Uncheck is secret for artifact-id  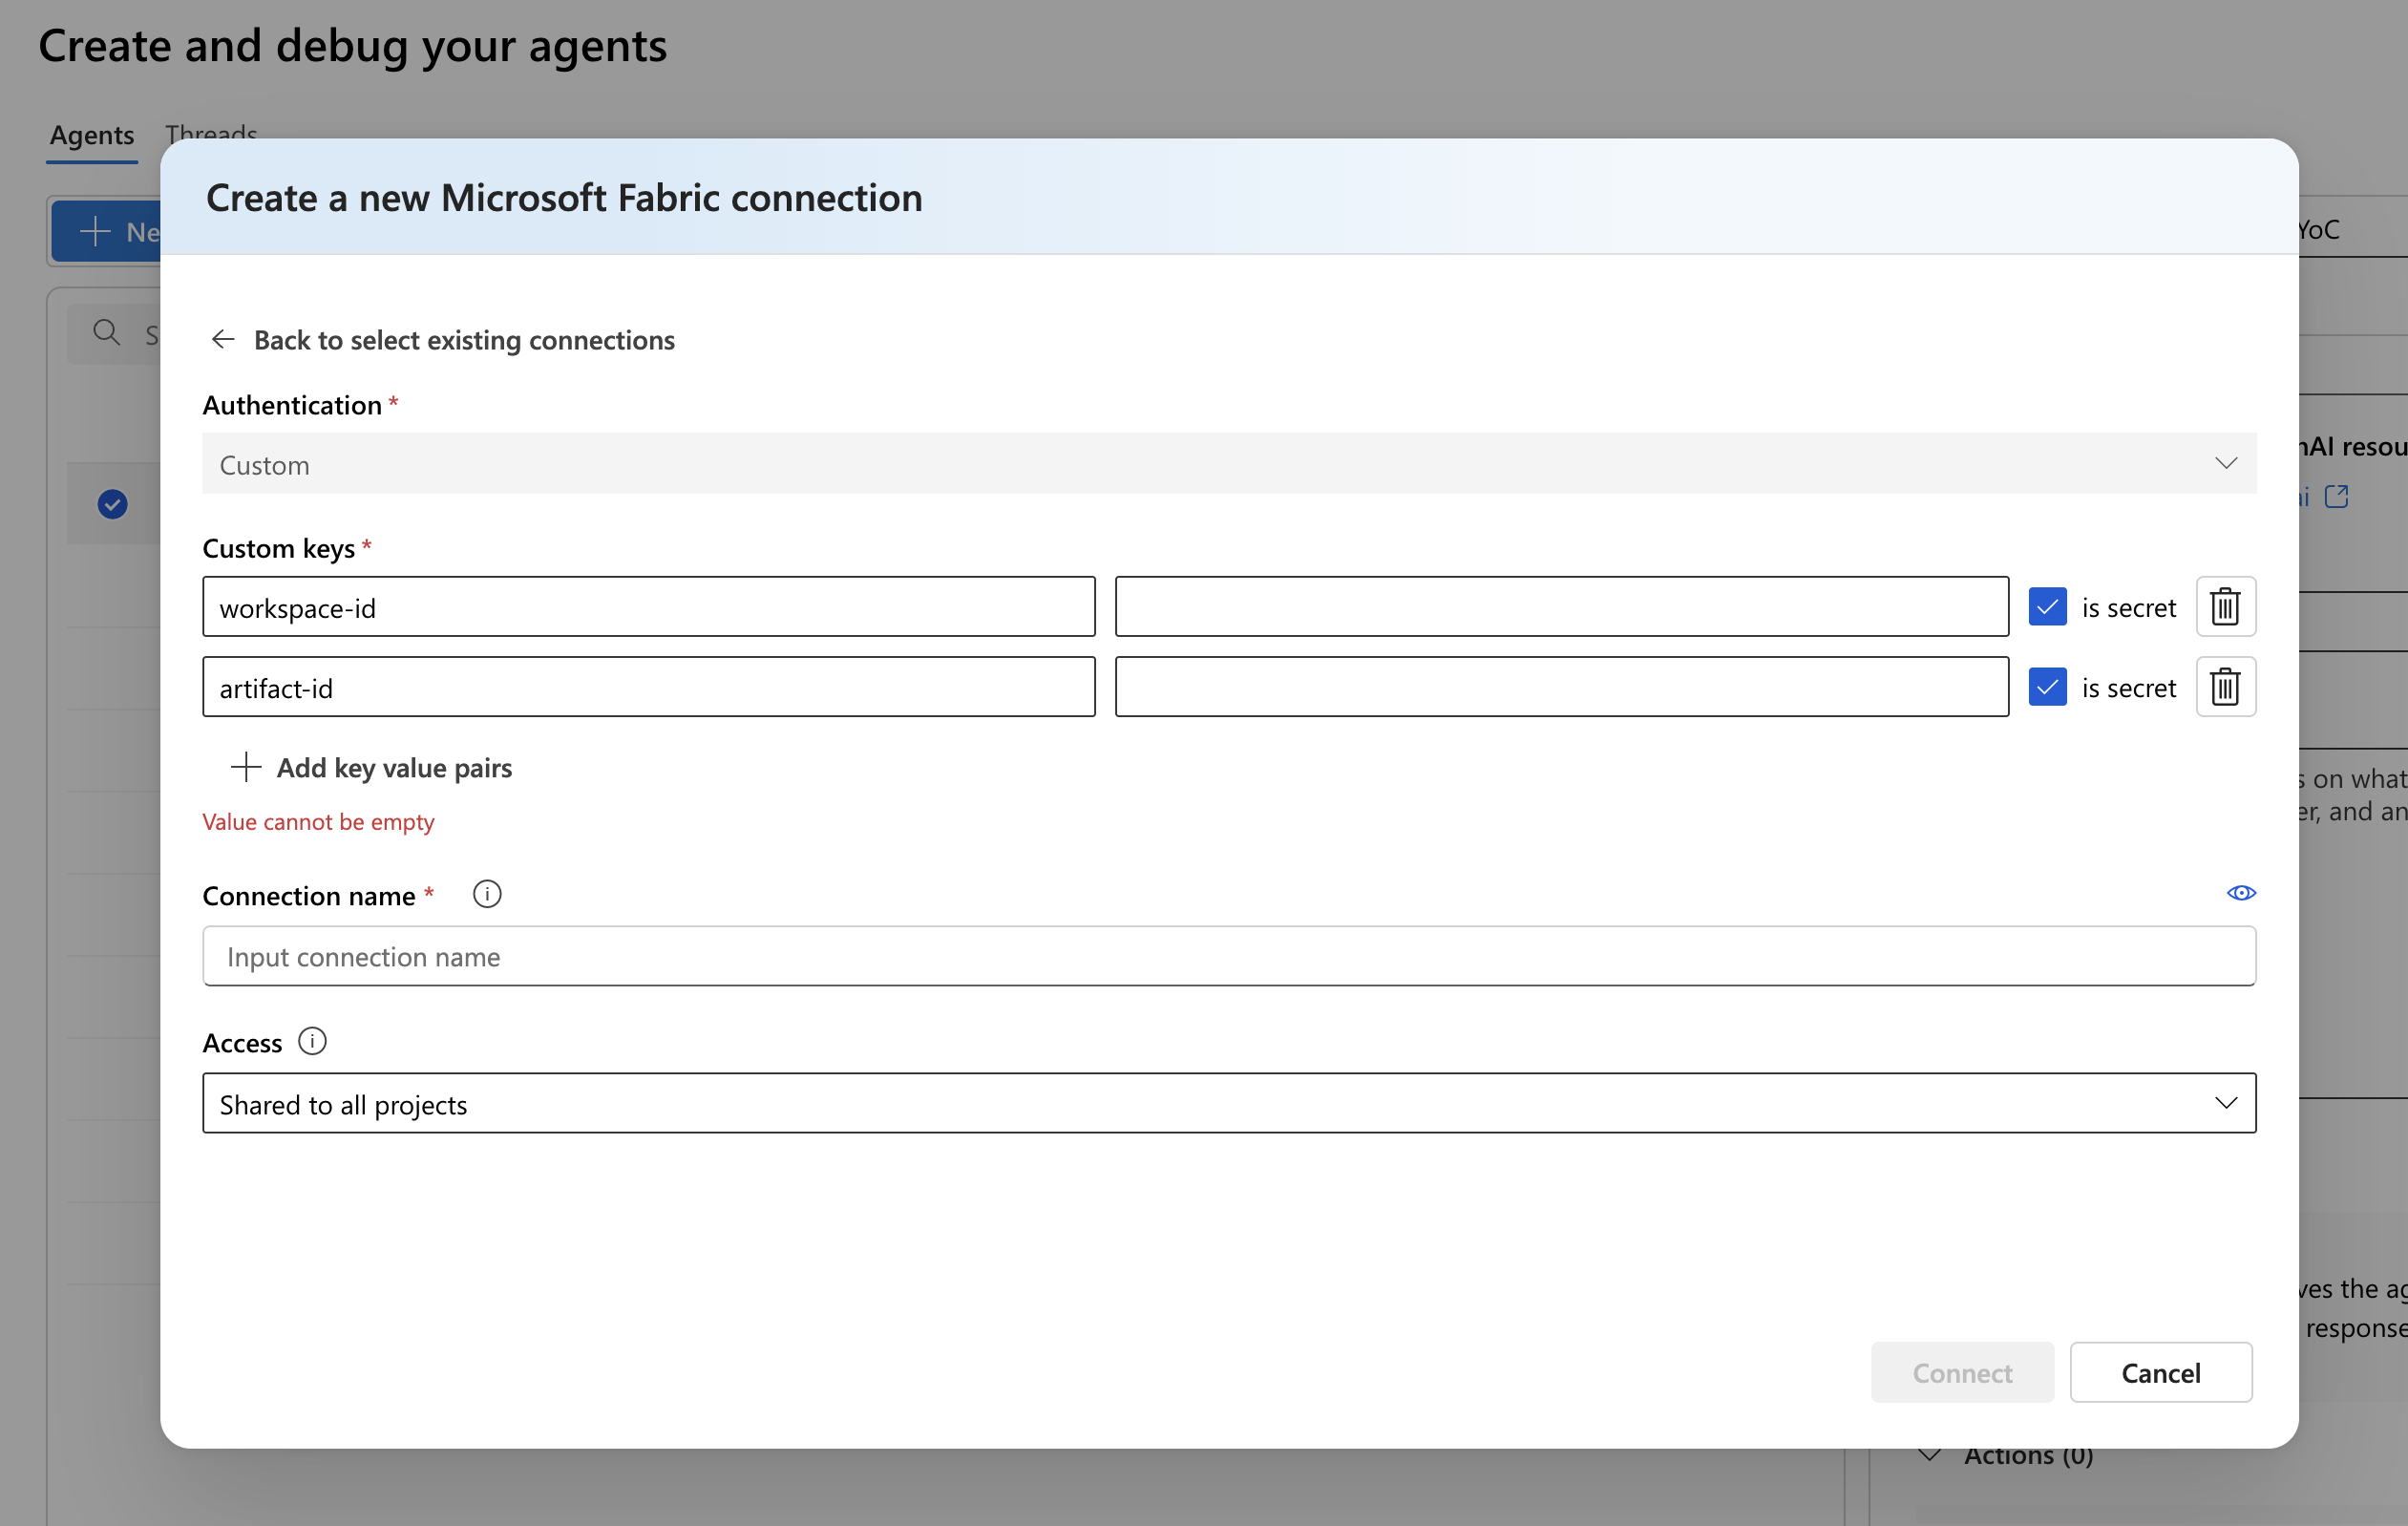2047,687
